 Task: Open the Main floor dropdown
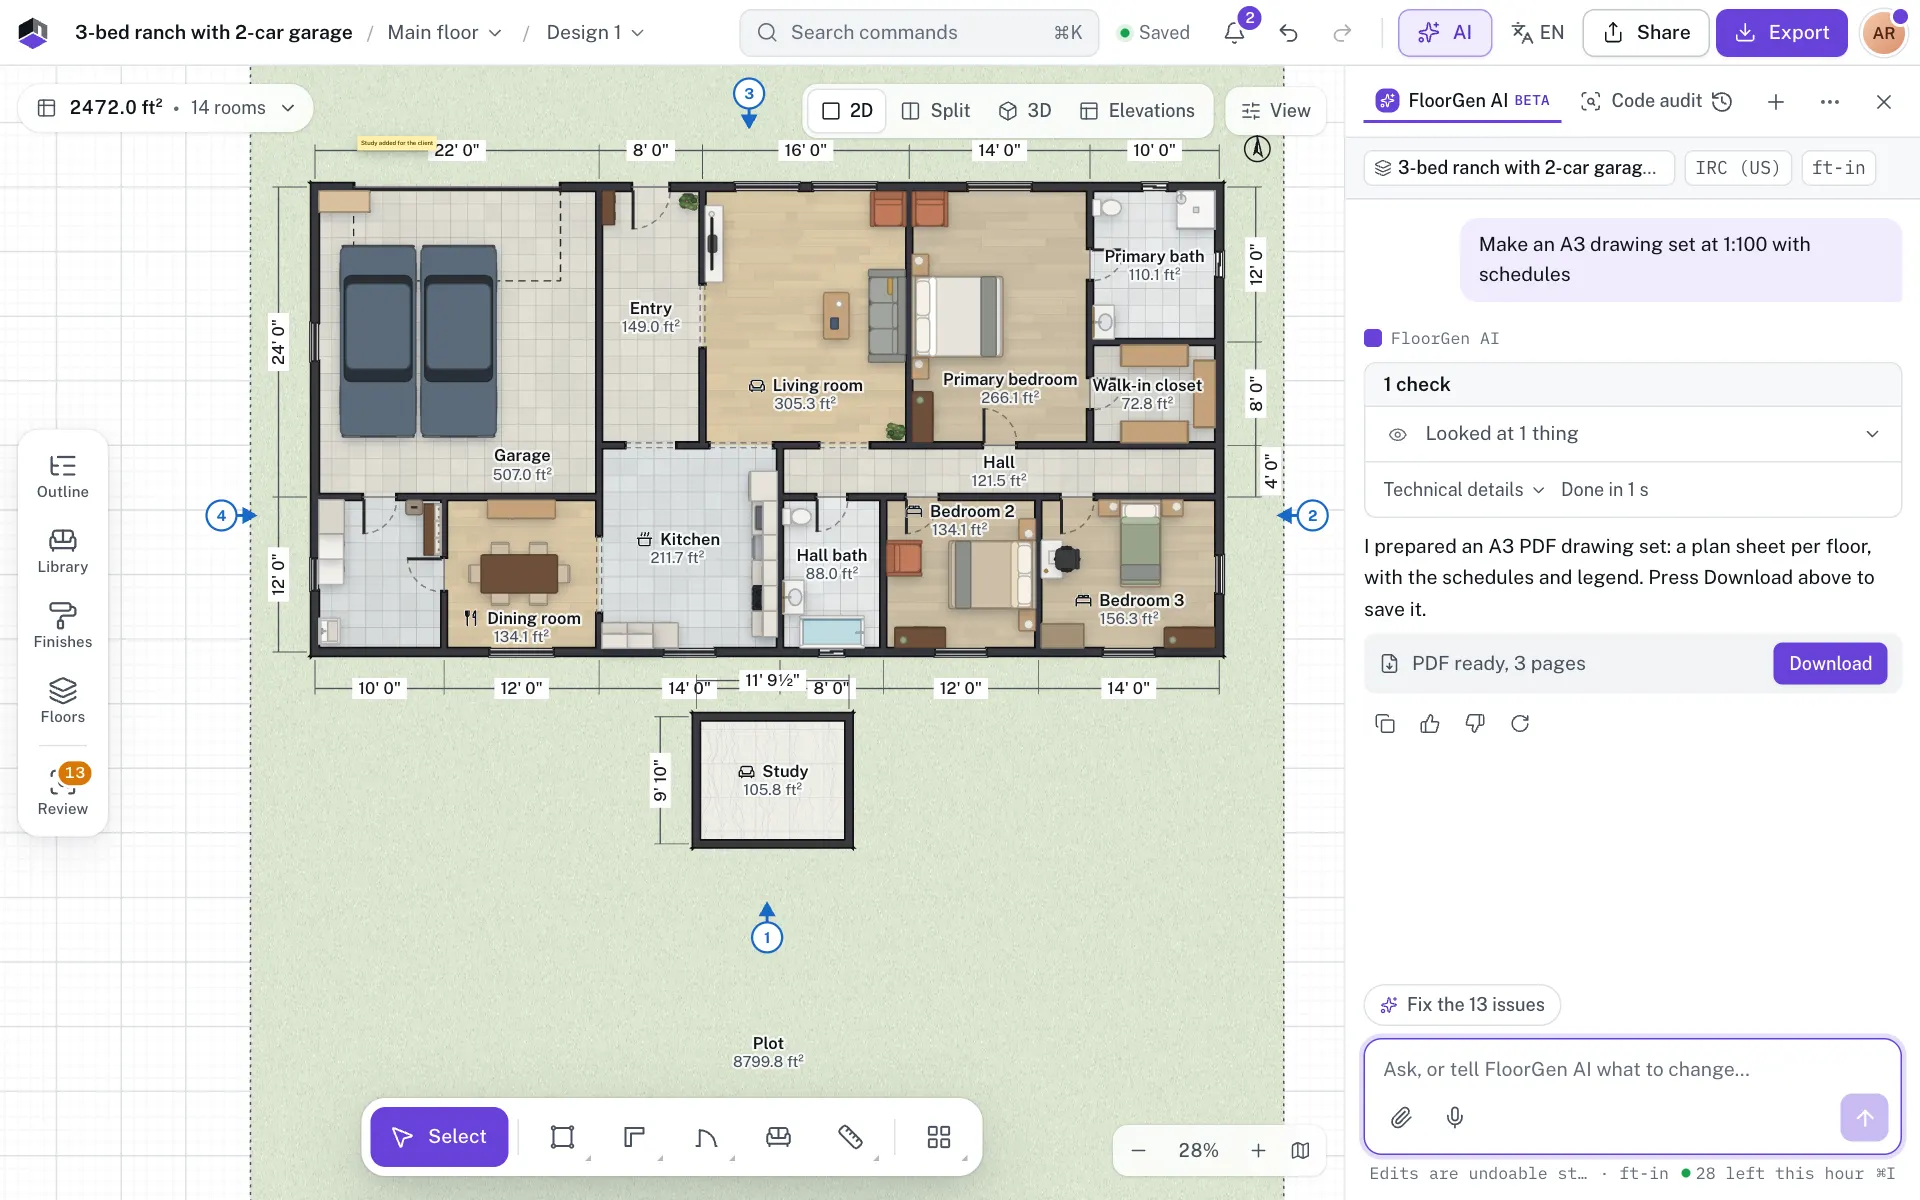point(444,33)
